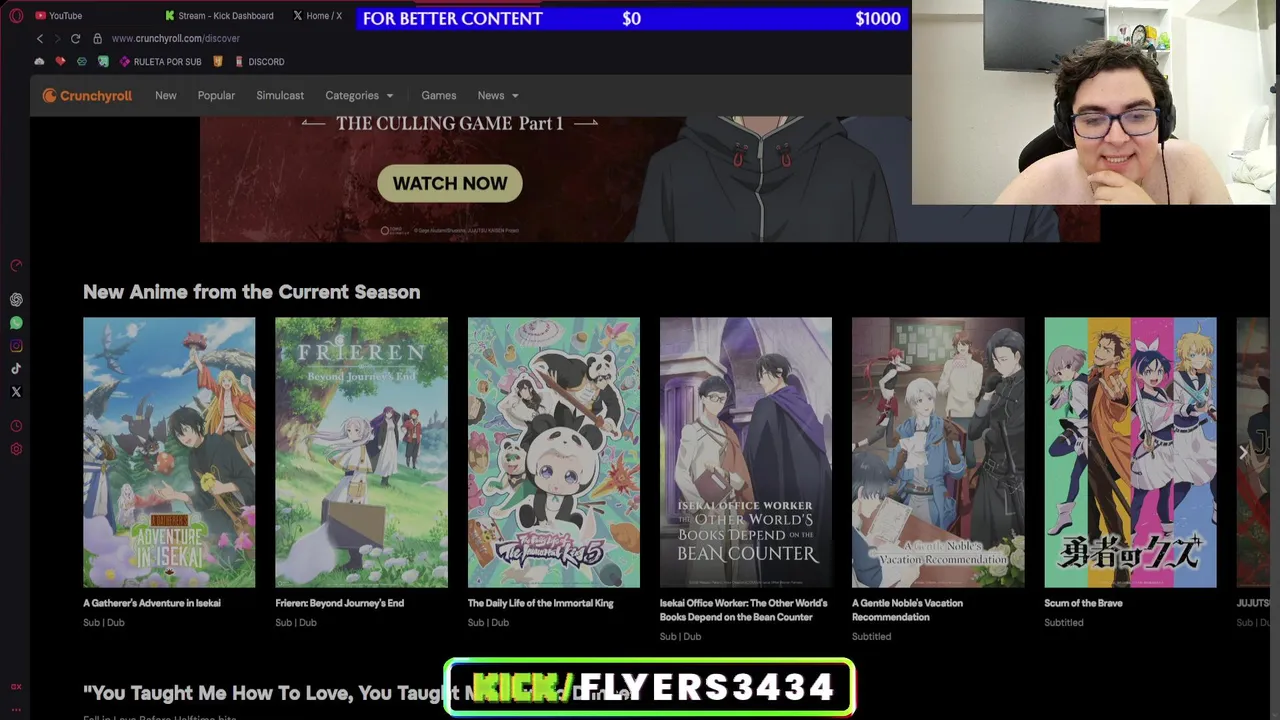Open ChatGPT in the Opera sidebar
Screen dimensions: 1280x720
16,300
